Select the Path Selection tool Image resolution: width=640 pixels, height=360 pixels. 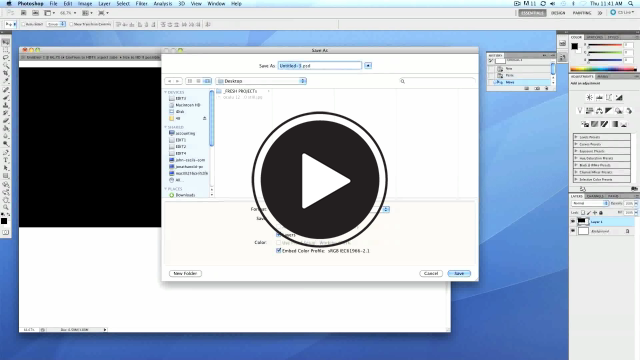pyautogui.click(x=6, y=168)
